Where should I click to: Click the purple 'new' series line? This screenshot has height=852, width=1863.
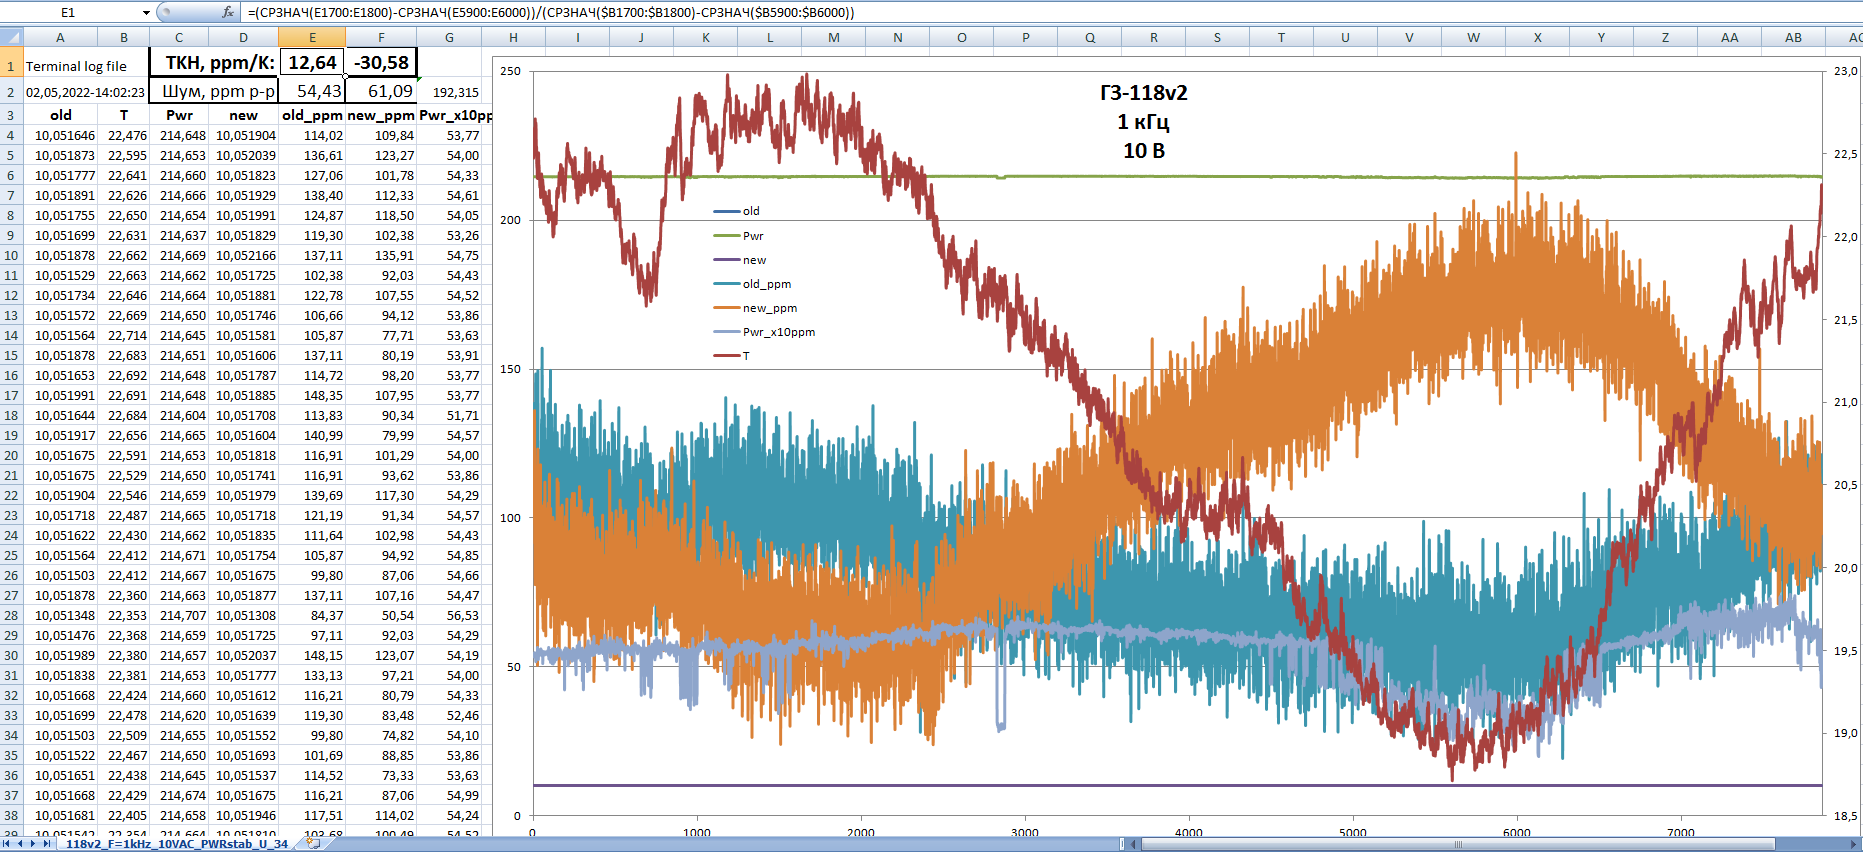[1177, 785]
